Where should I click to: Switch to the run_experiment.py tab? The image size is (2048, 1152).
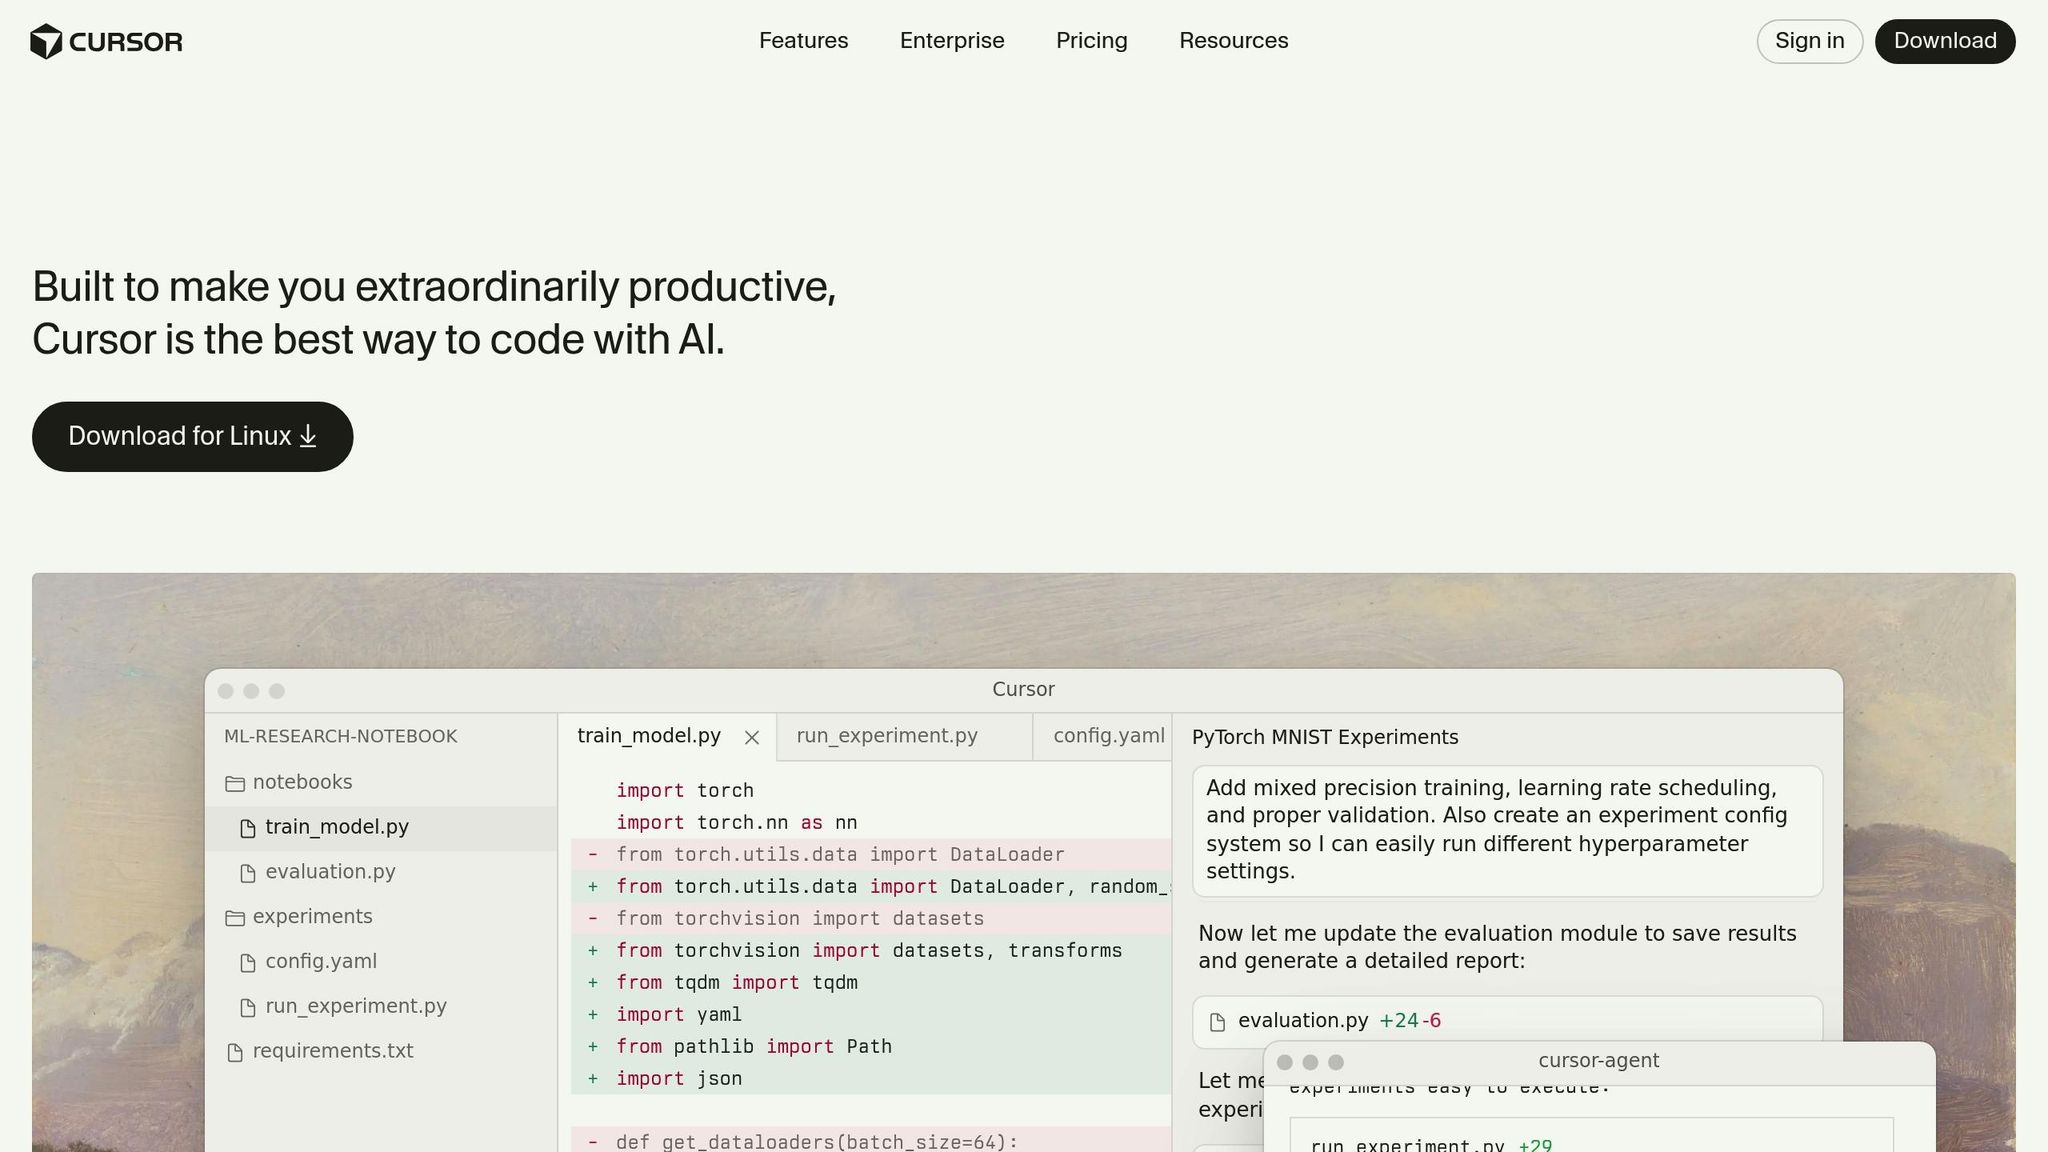tap(887, 736)
